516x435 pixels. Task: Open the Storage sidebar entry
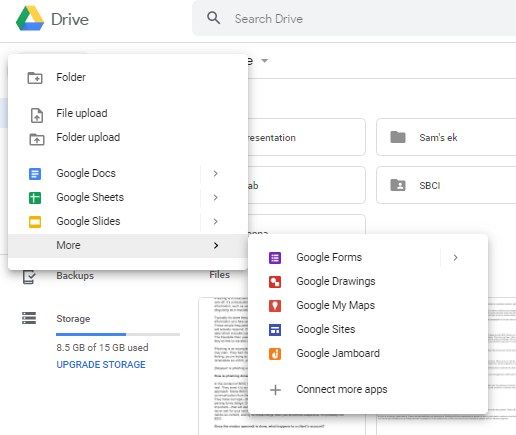(73, 319)
